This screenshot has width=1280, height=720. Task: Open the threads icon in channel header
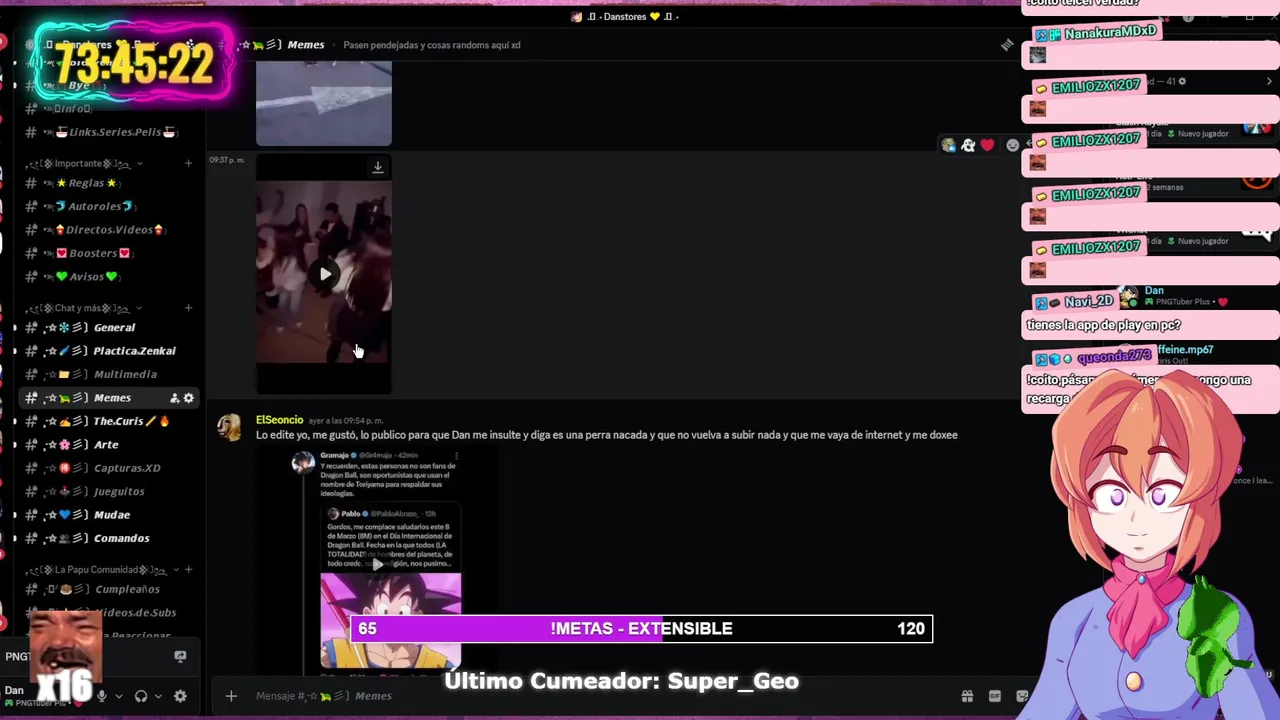(x=1007, y=45)
